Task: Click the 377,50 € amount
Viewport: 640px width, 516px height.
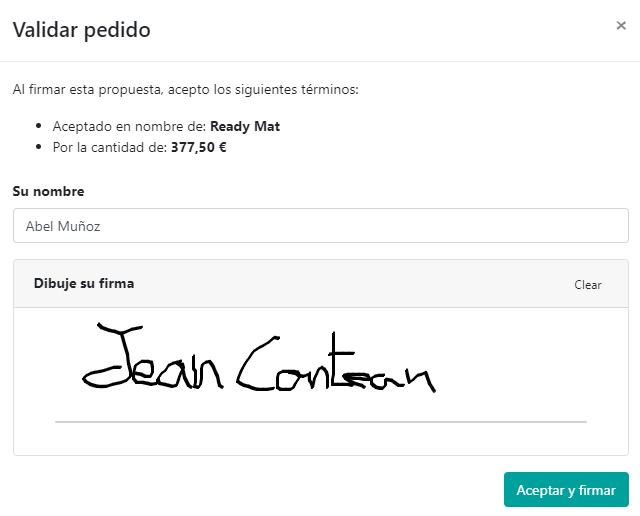Action: click(206, 148)
